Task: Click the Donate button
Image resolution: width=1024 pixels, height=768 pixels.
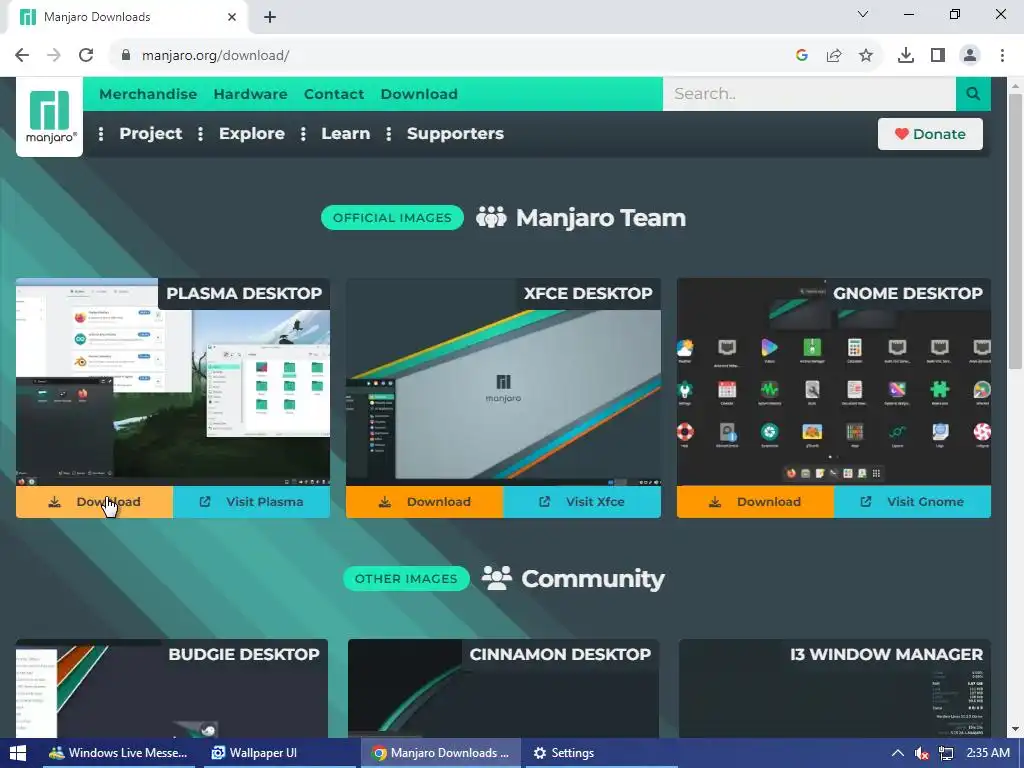Action: click(x=930, y=134)
